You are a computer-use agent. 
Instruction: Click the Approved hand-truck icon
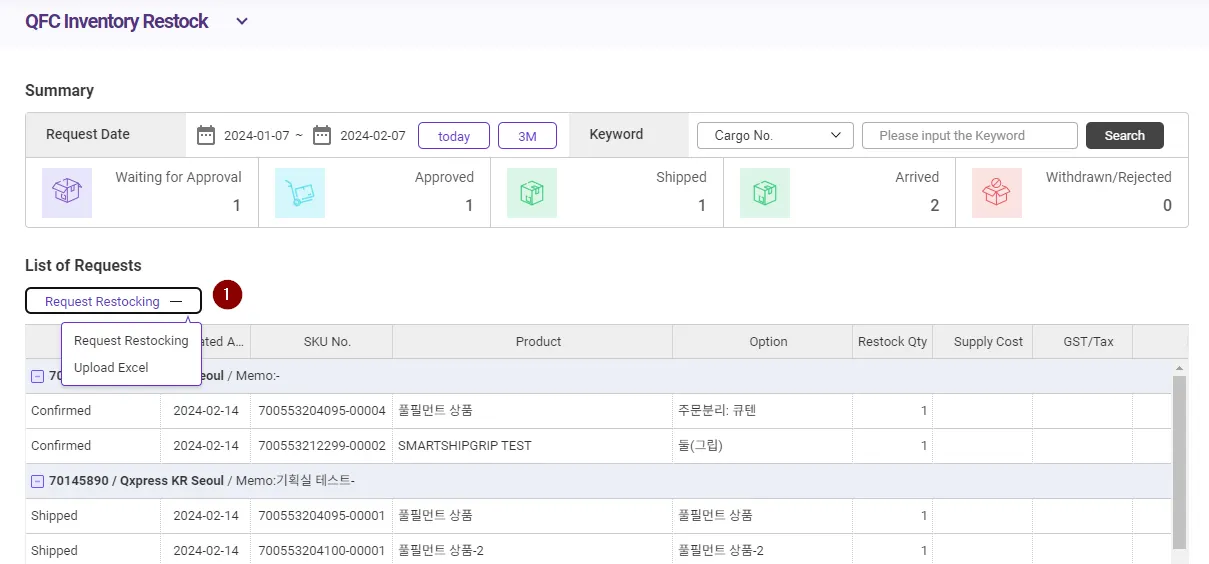[x=300, y=192]
